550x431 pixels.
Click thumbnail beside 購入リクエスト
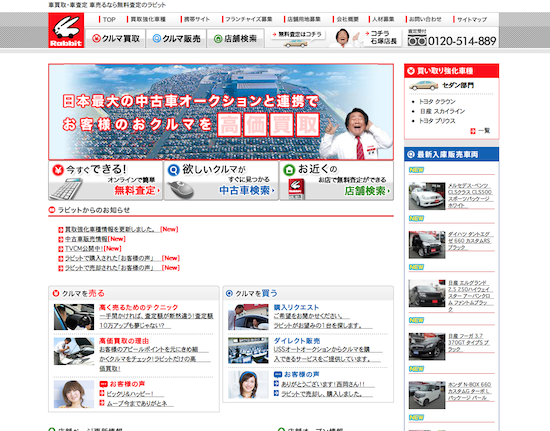tap(248, 317)
